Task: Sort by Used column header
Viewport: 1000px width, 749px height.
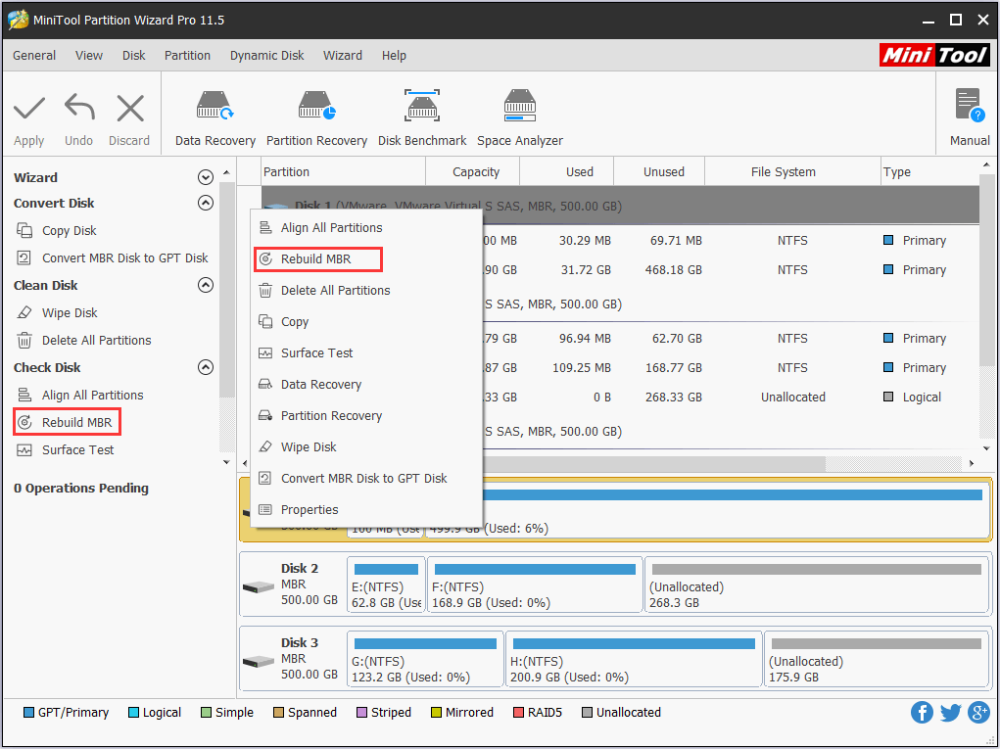Action: coord(566,172)
